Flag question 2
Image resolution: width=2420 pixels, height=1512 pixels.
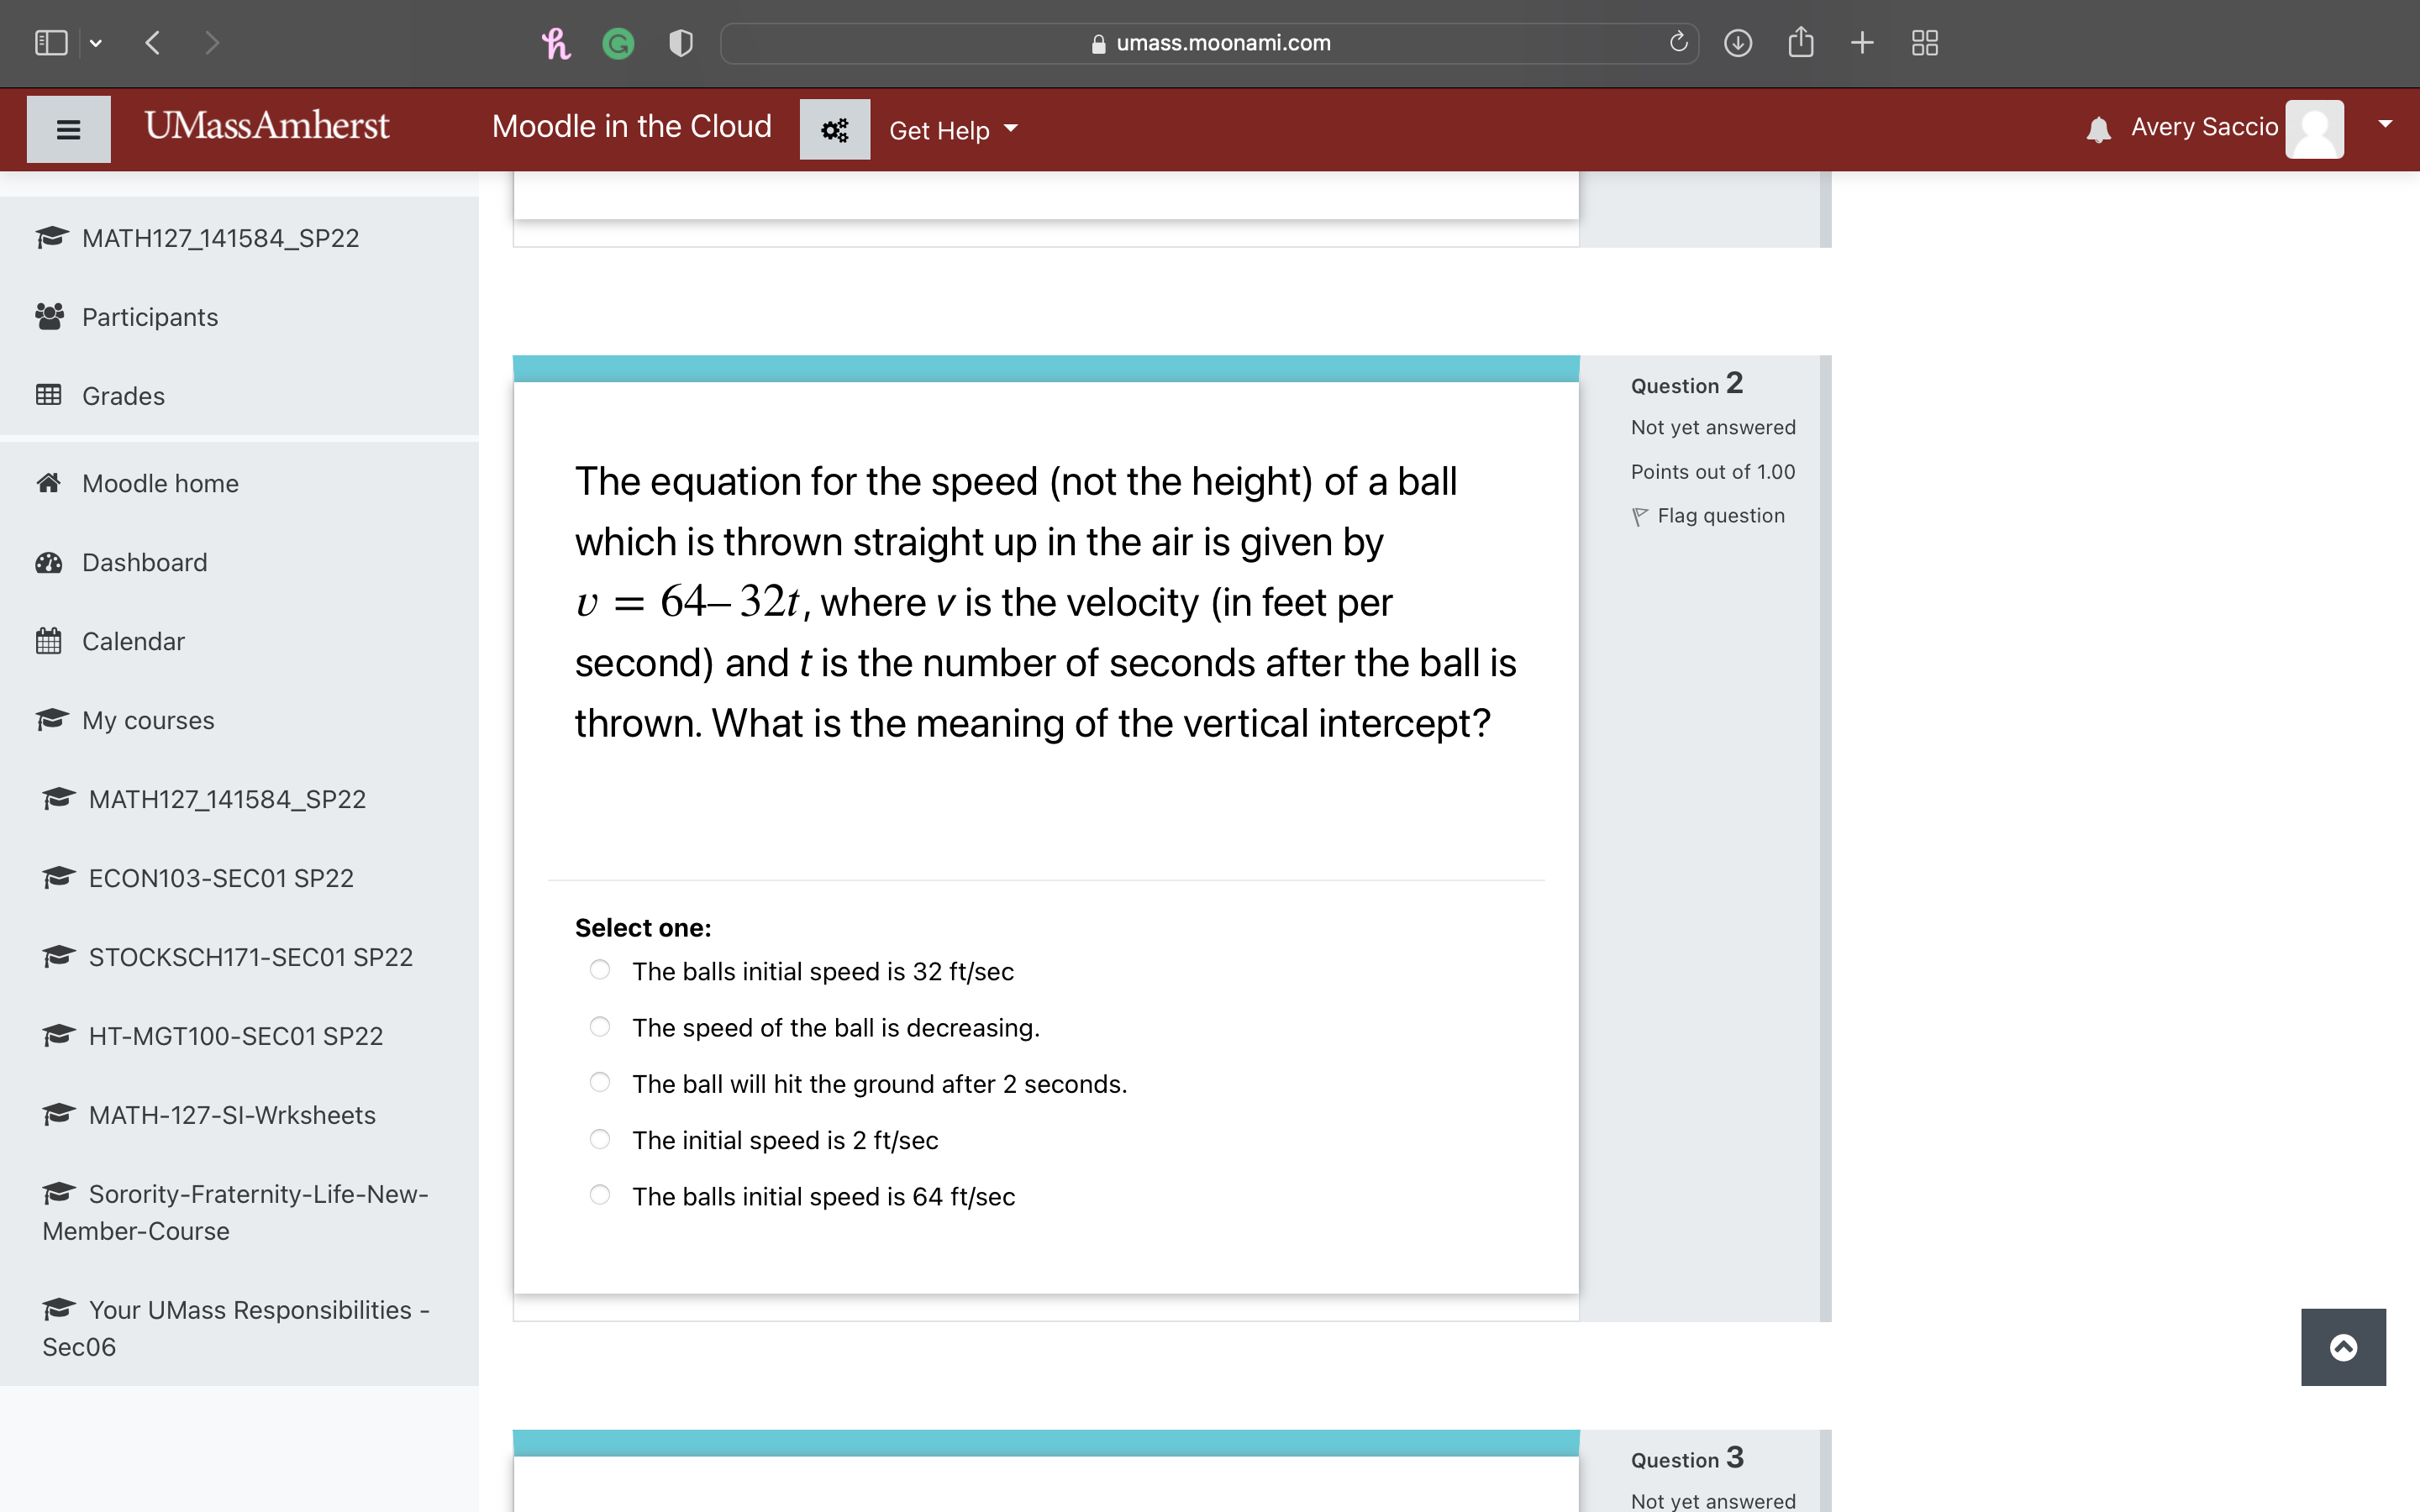coord(1708,515)
